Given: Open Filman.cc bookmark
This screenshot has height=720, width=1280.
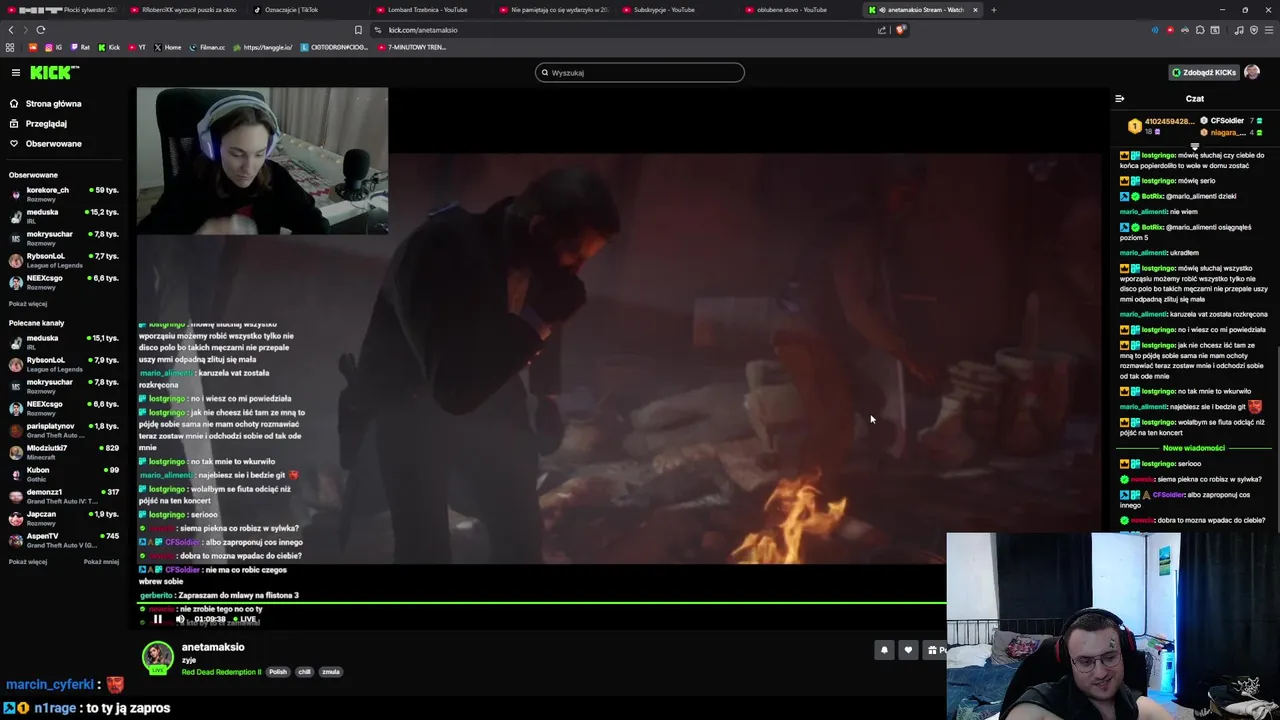Looking at the screenshot, I should tap(207, 47).
